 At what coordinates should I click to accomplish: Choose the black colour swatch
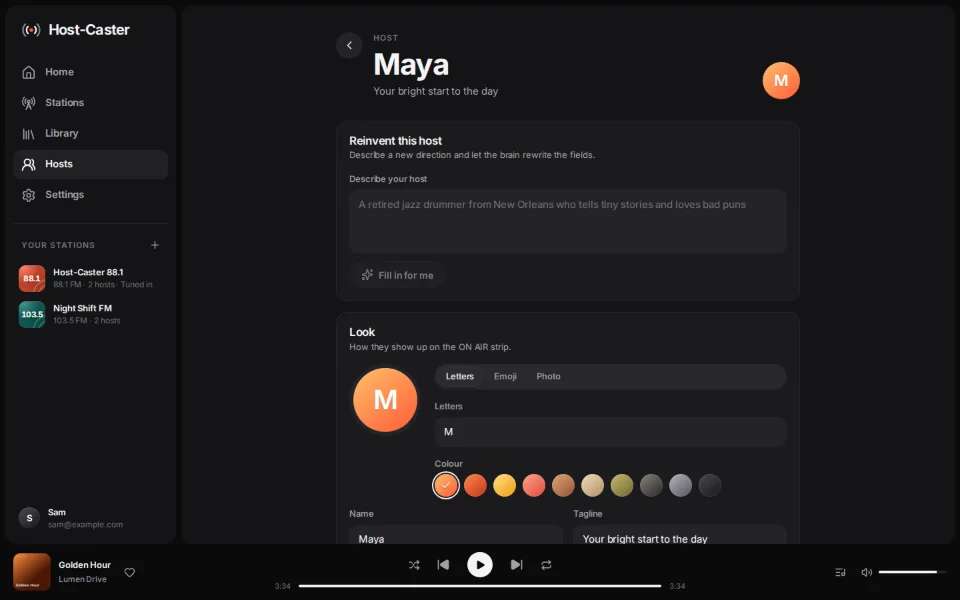pyautogui.click(x=710, y=486)
